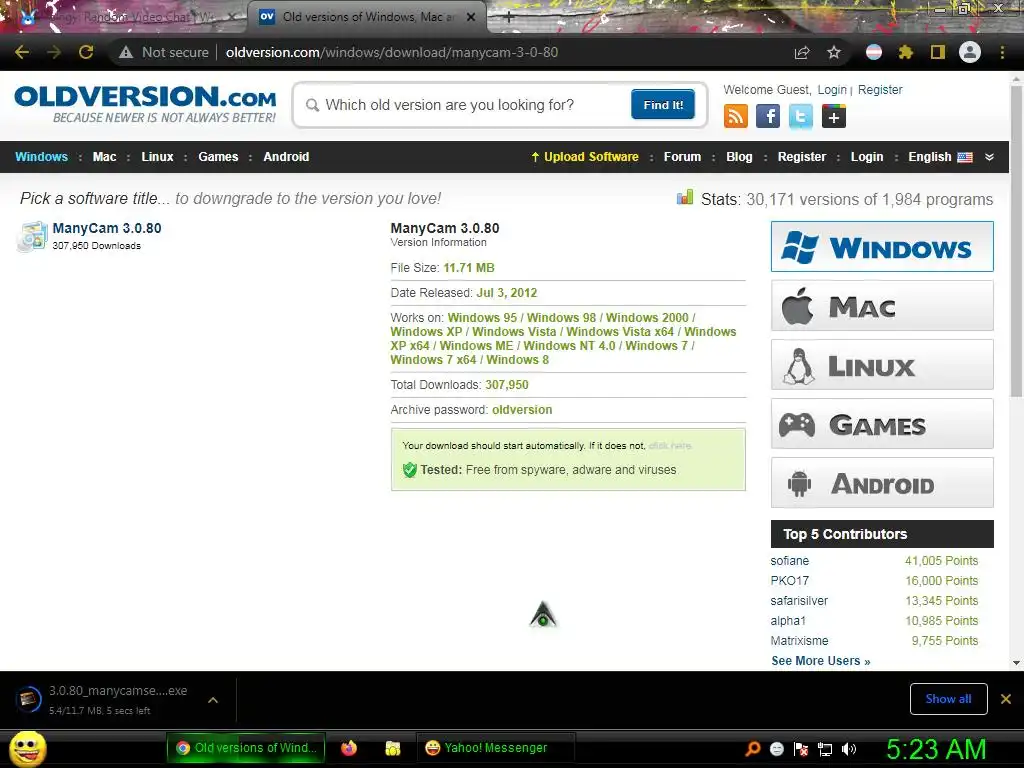The width and height of the screenshot is (1024, 768).
Task: Click the Mac category banner
Action: pos(882,306)
